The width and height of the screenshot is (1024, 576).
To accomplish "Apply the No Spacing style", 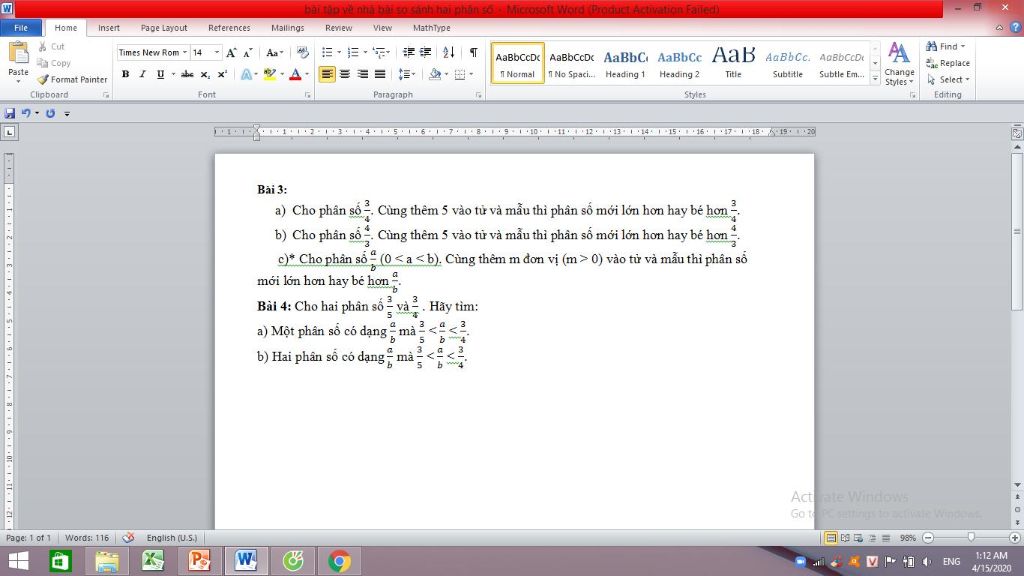I will (571, 63).
